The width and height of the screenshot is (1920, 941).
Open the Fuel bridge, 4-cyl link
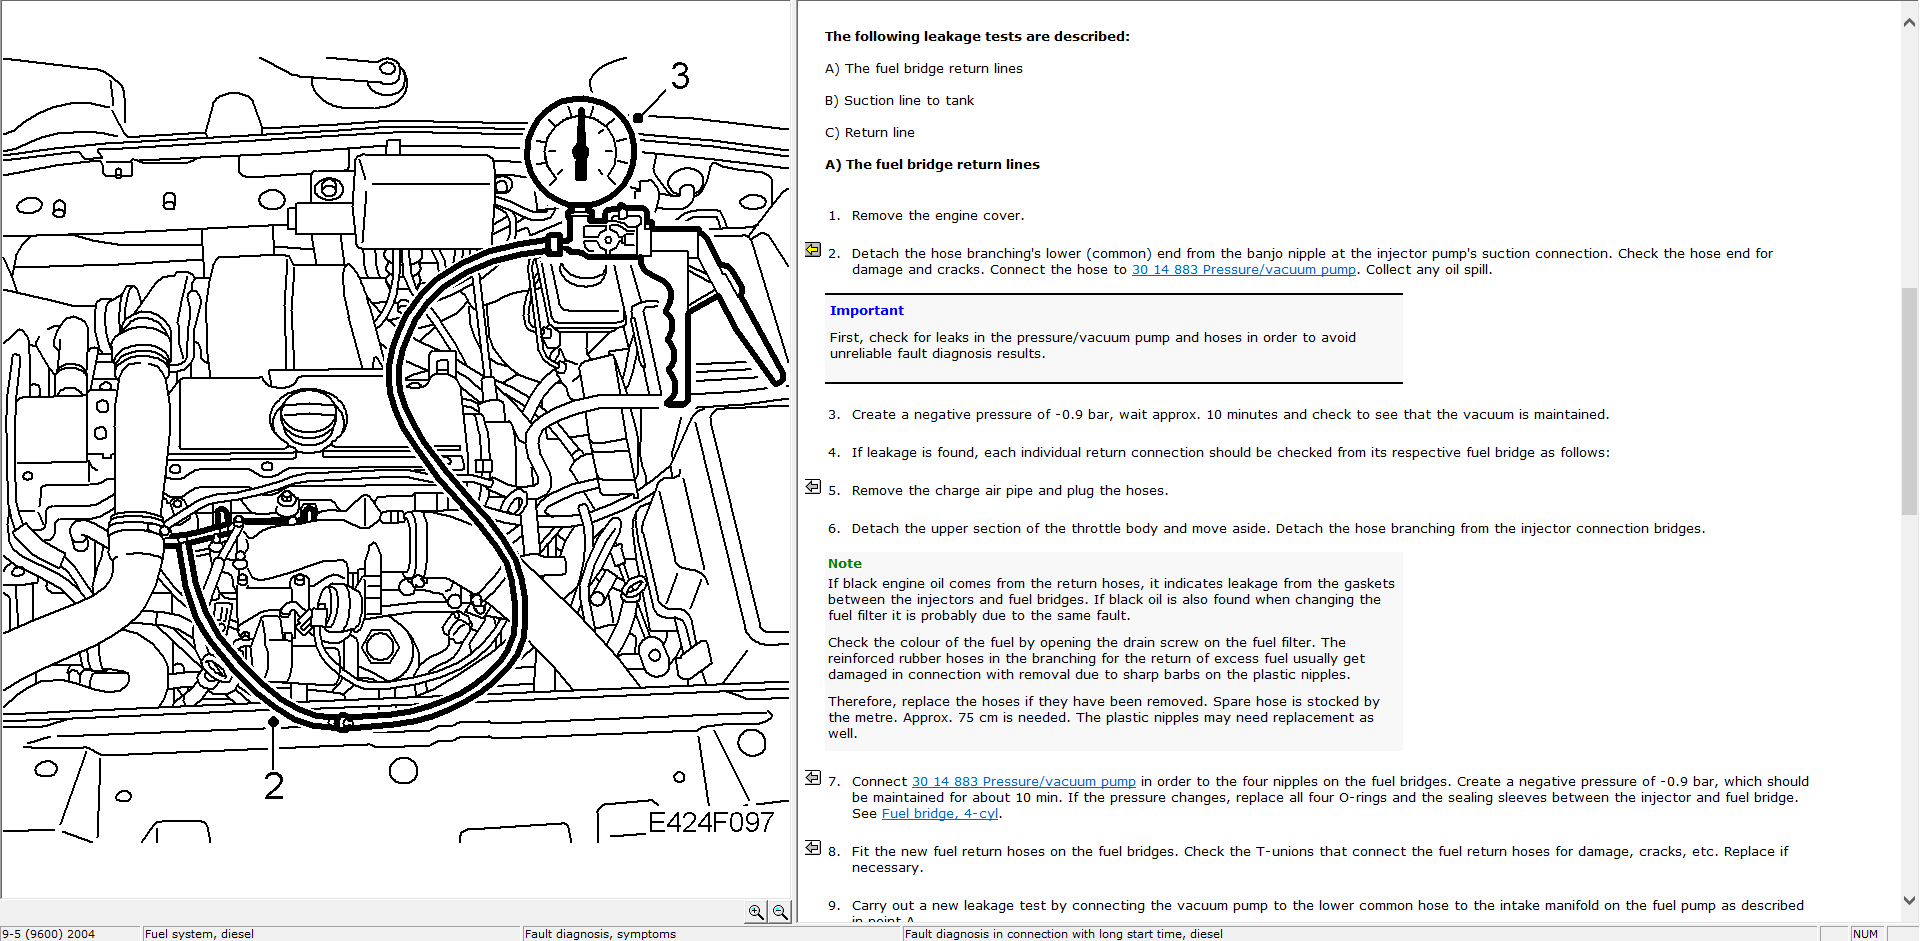coord(939,814)
